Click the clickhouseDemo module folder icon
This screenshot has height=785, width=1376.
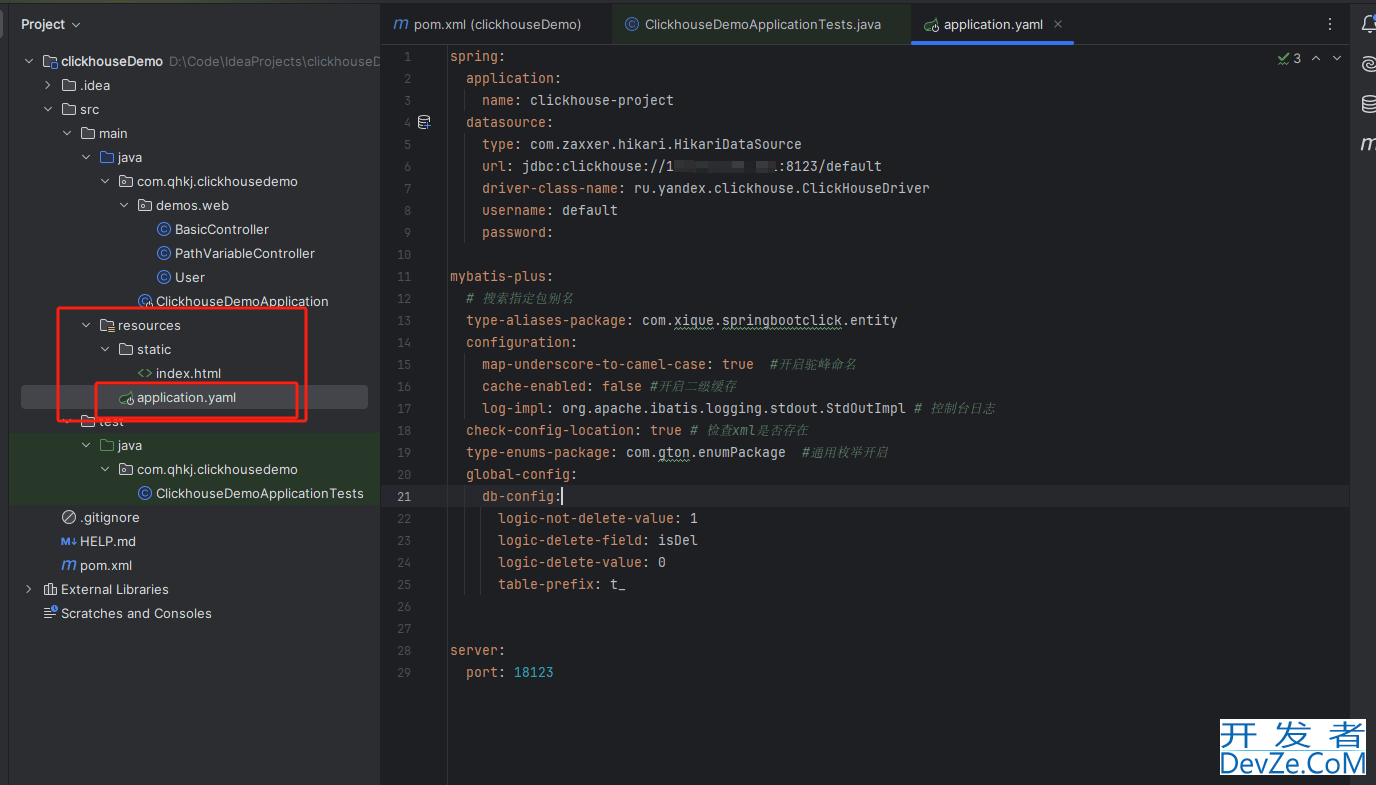pos(50,61)
